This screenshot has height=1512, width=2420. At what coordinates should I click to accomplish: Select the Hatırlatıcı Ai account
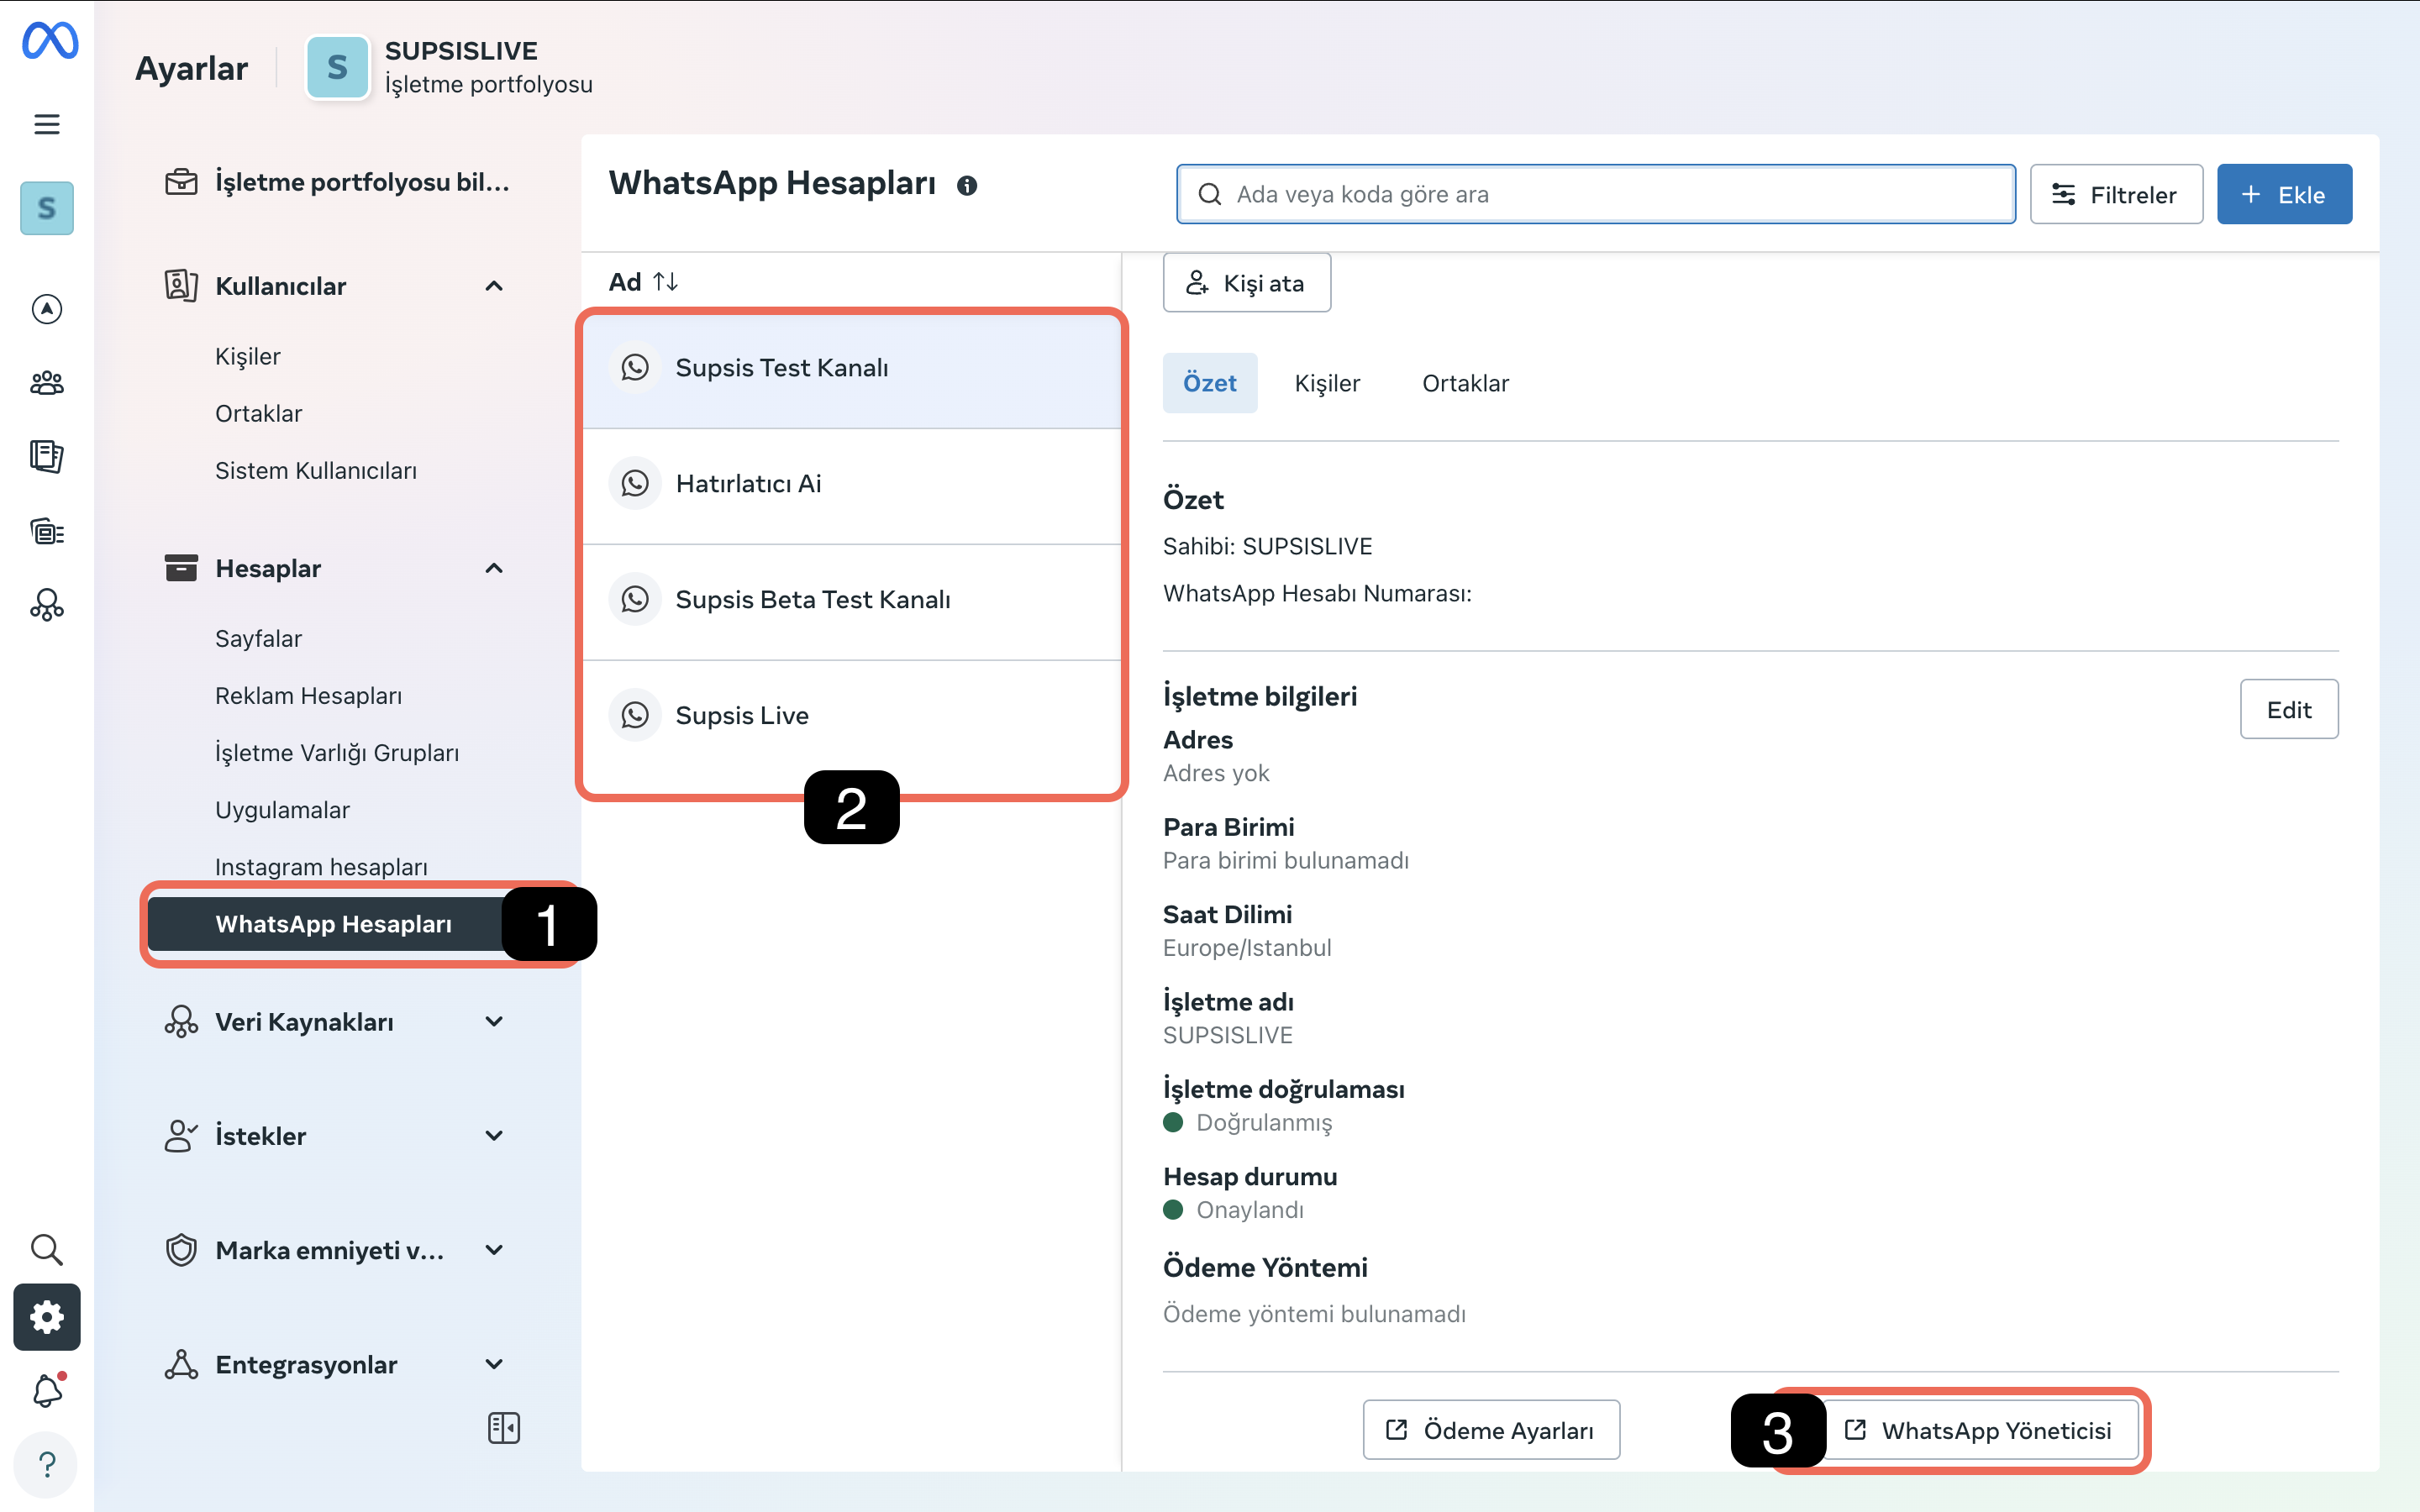click(x=852, y=487)
